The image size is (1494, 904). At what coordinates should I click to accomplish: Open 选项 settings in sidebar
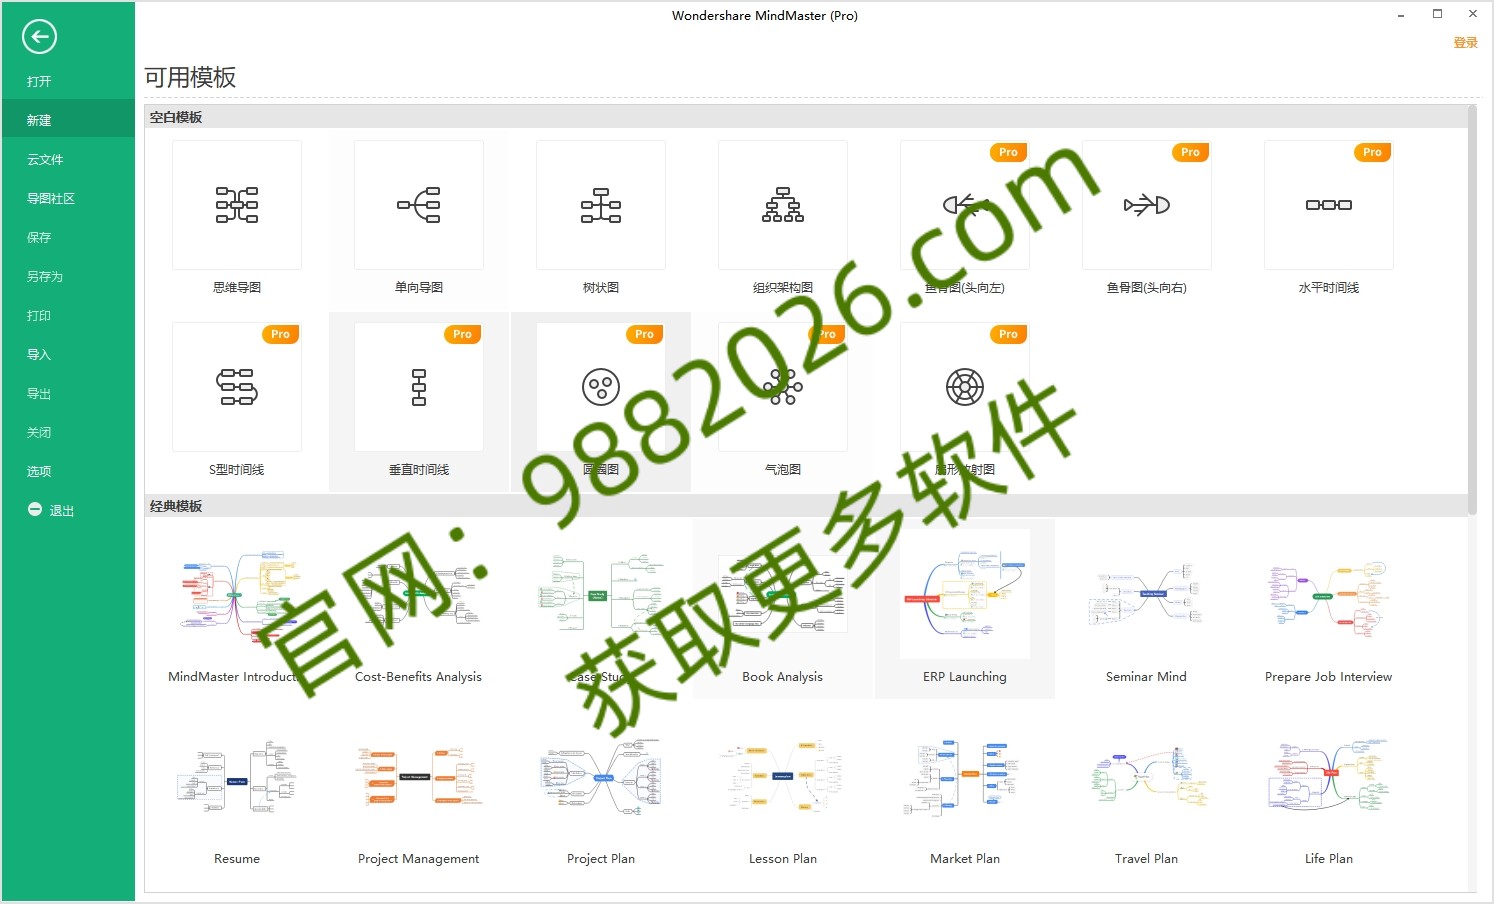(x=39, y=471)
